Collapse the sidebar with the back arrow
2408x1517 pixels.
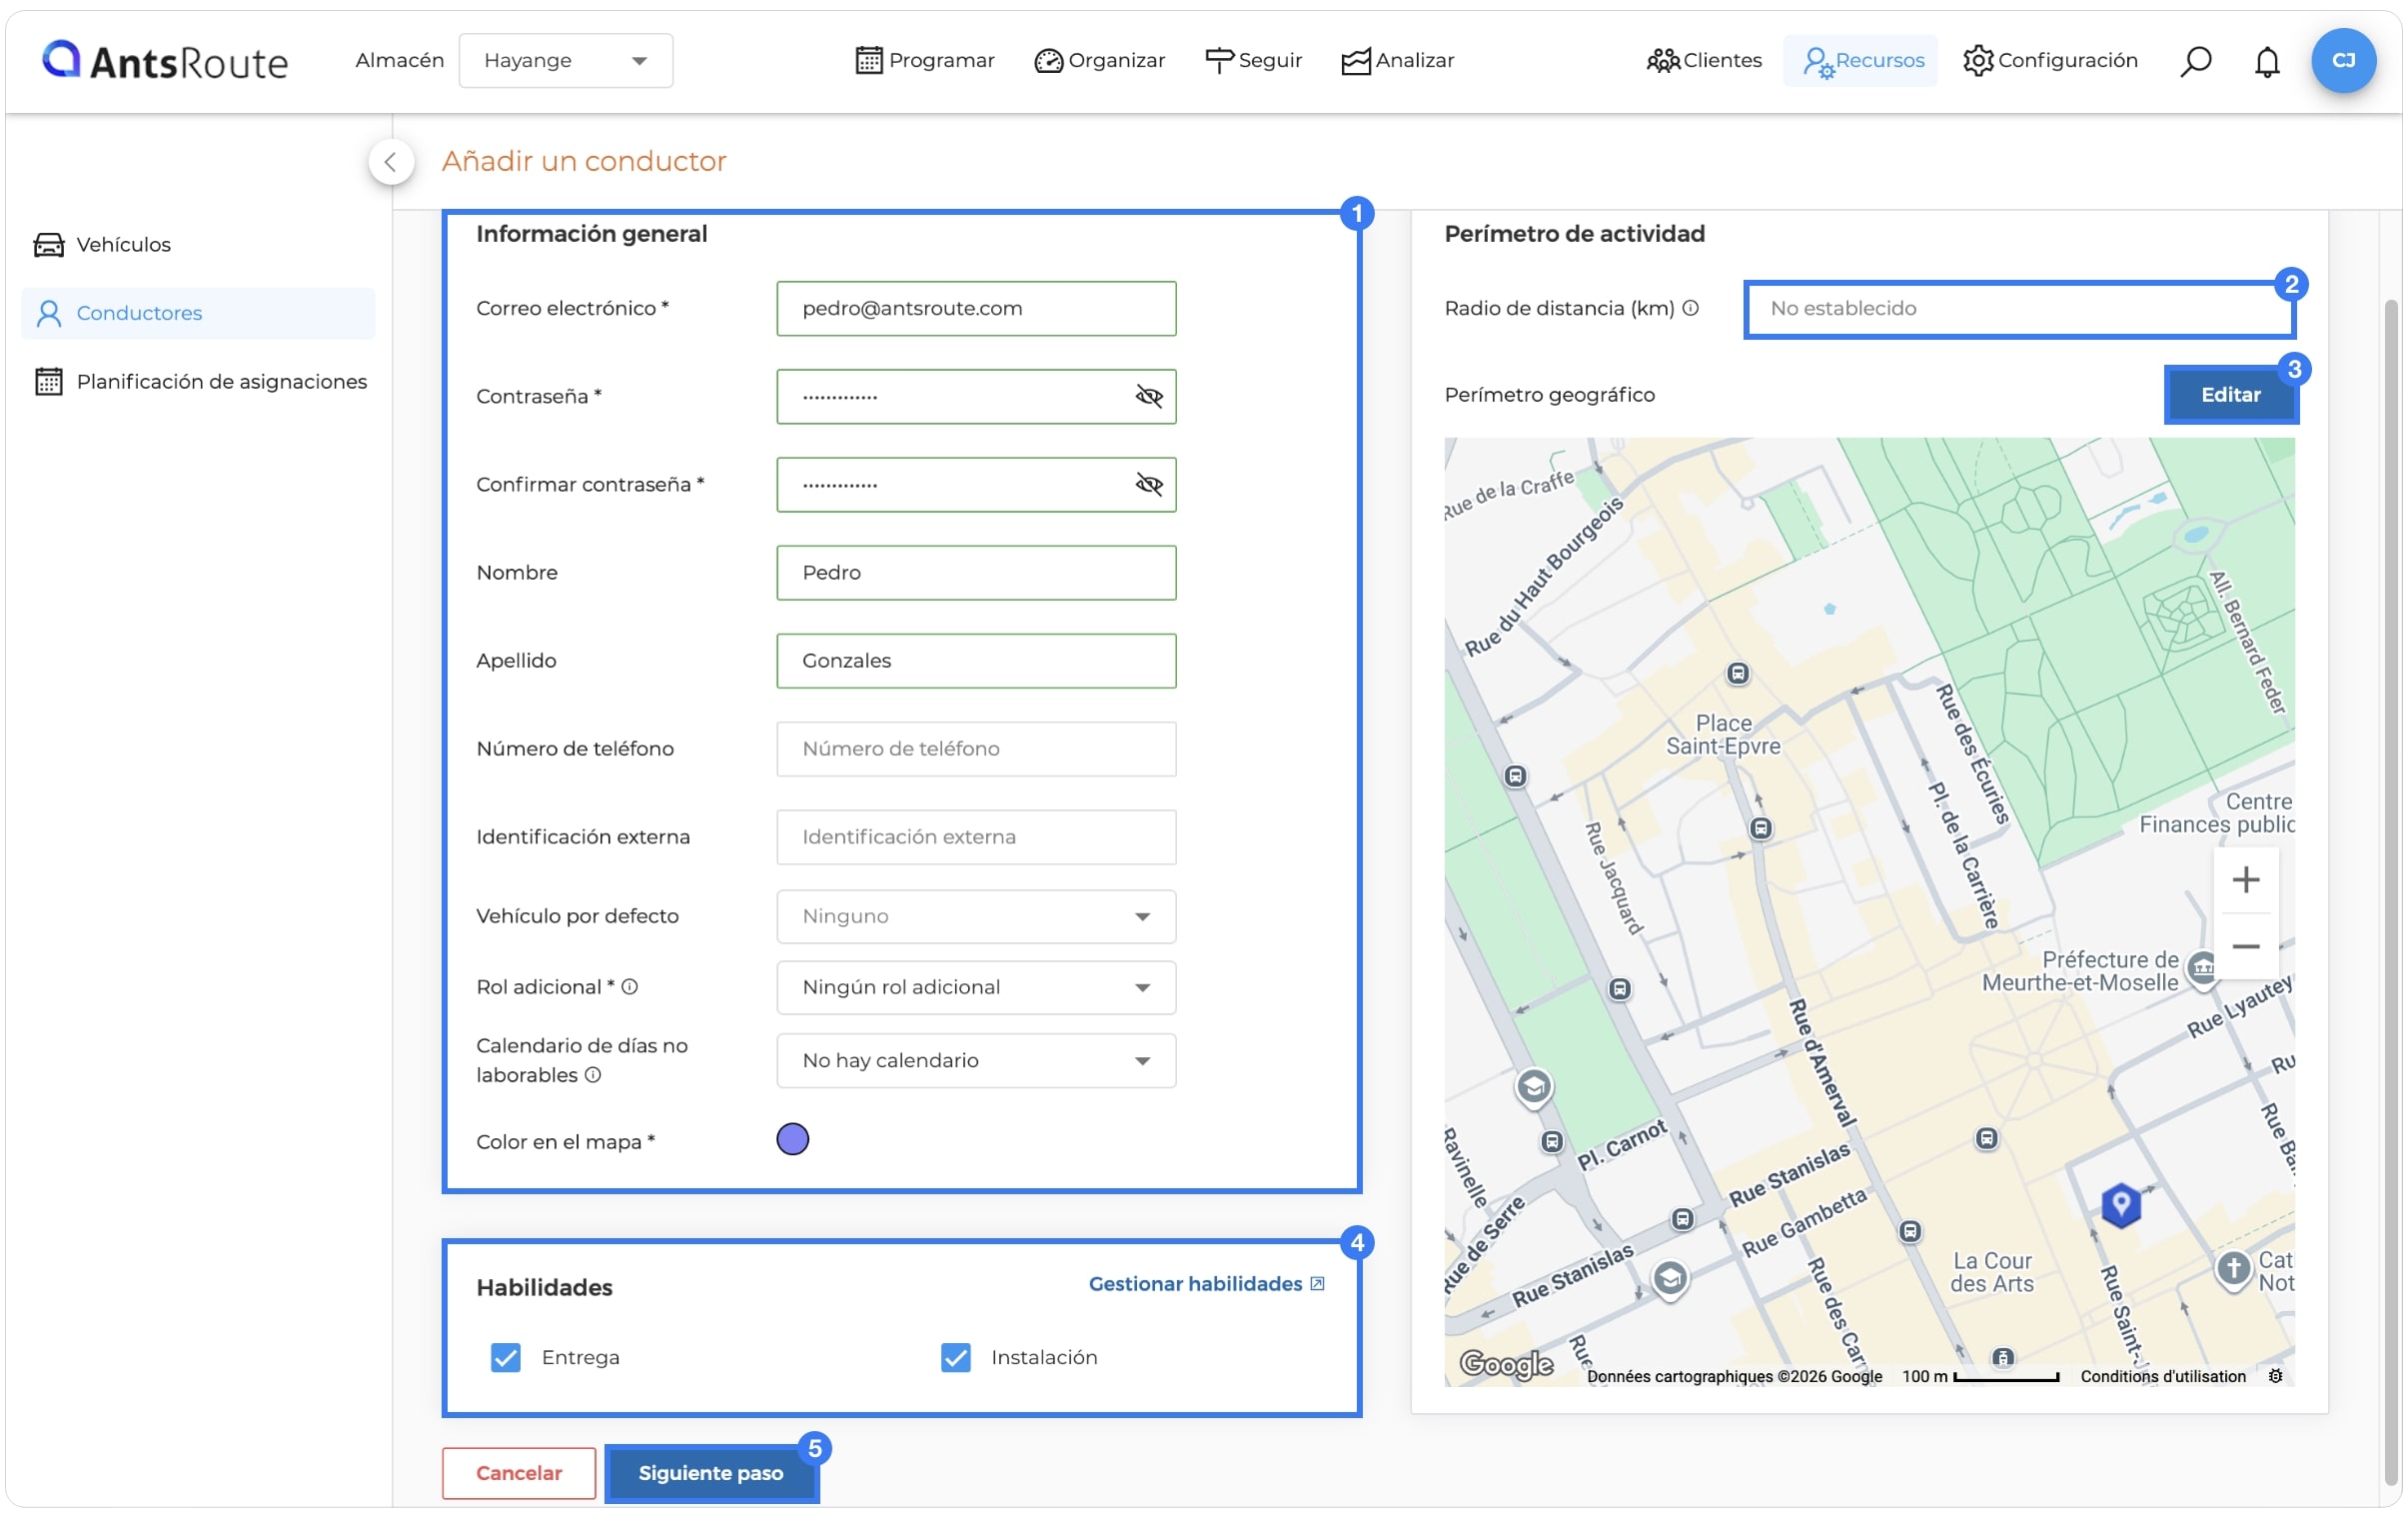[391, 161]
